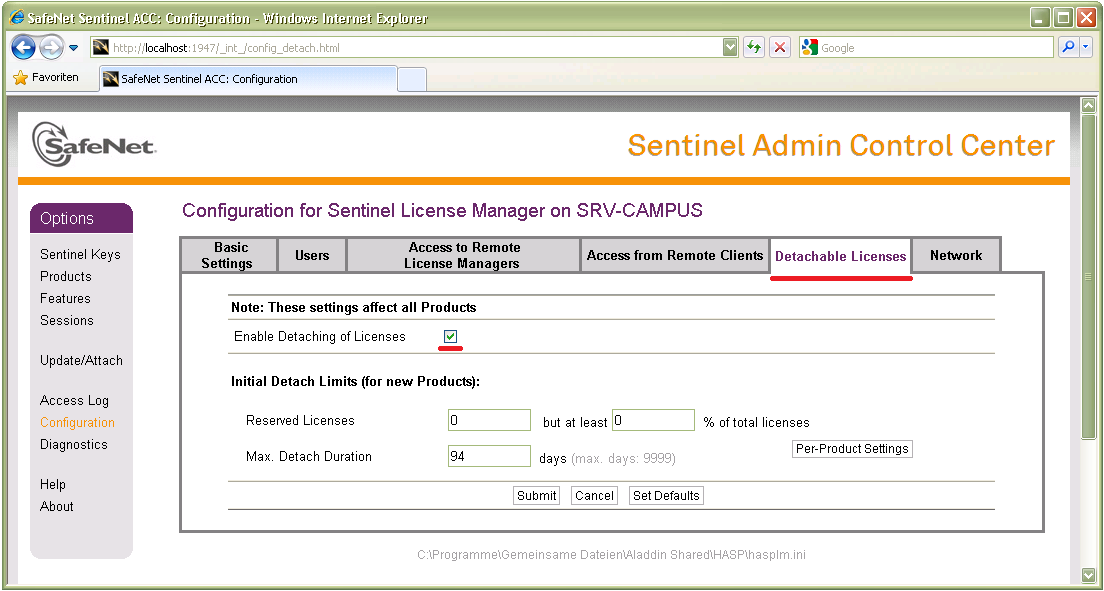1104x591 pixels.
Task: Stop loading with the red X icon
Action: (x=779, y=48)
